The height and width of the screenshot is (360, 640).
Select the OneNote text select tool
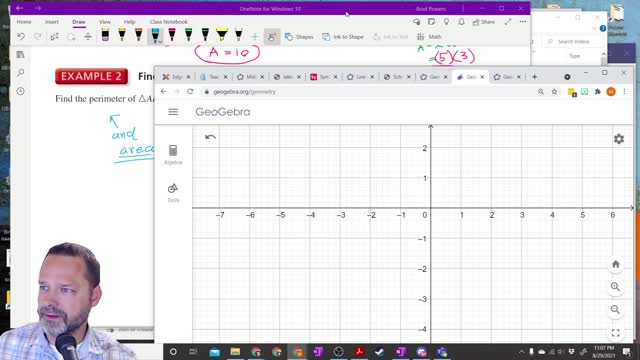point(54,37)
